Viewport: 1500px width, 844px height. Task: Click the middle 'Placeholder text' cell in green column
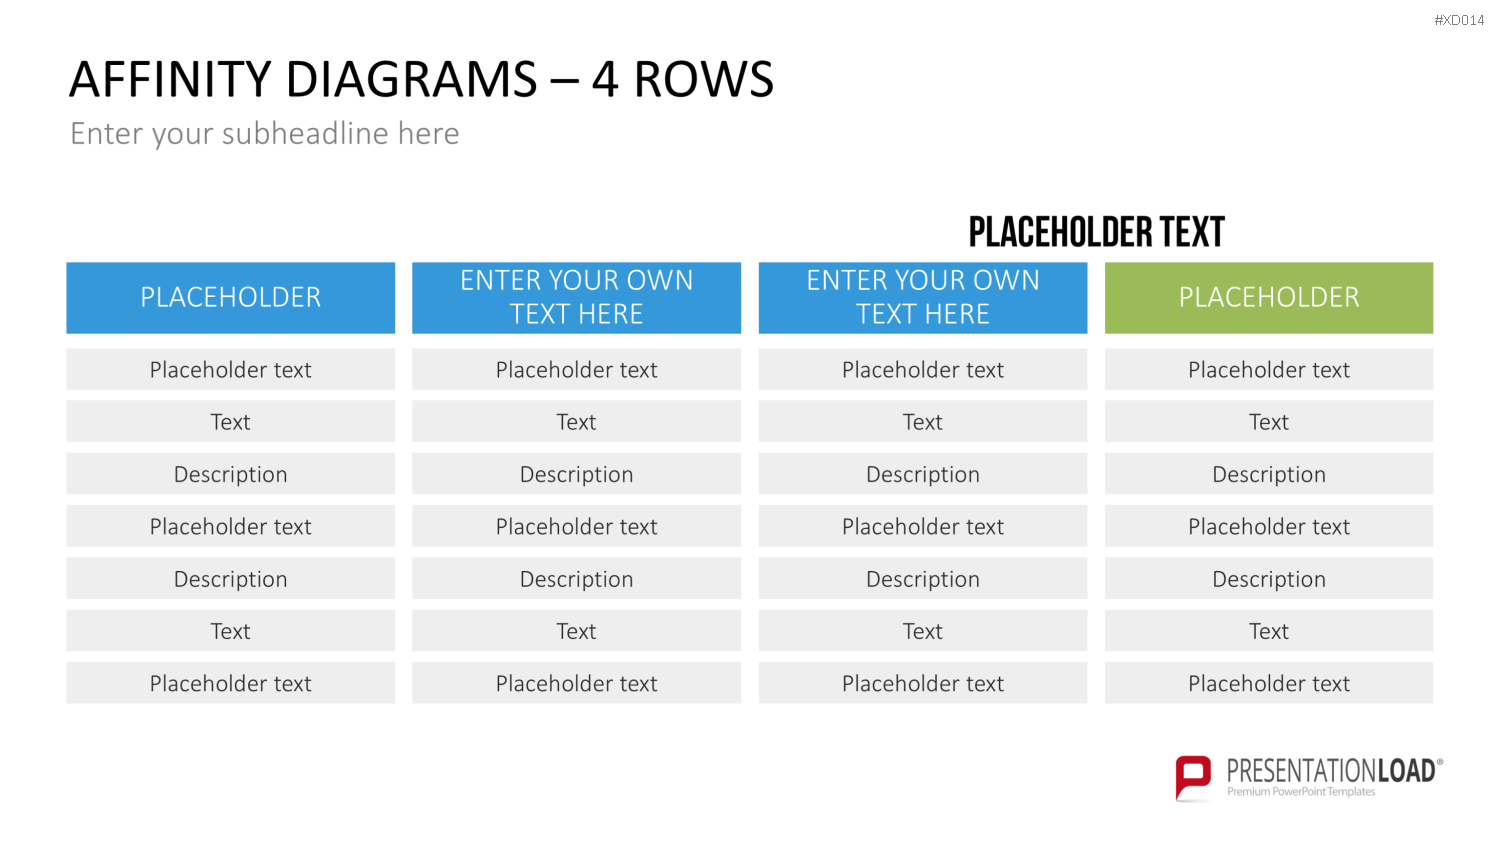point(1269,526)
